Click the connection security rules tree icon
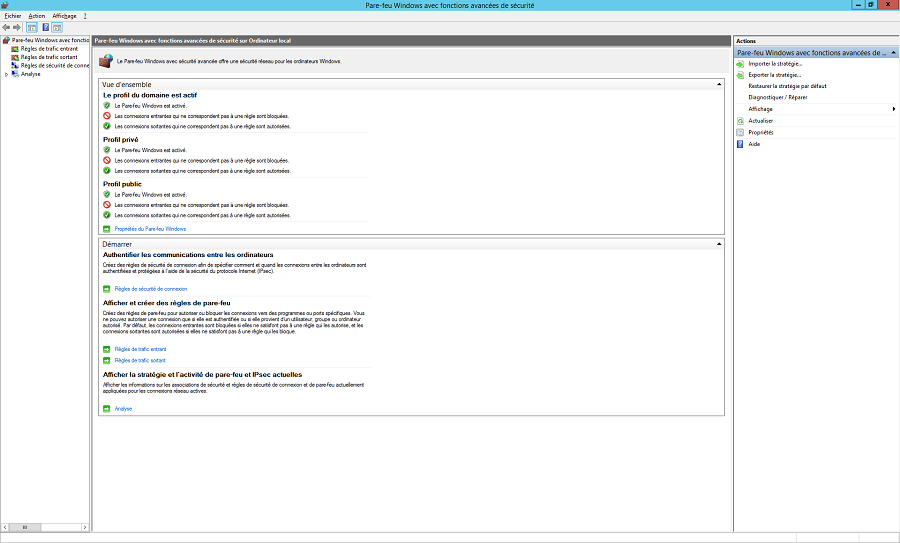The width and height of the screenshot is (900, 543). 15,65
